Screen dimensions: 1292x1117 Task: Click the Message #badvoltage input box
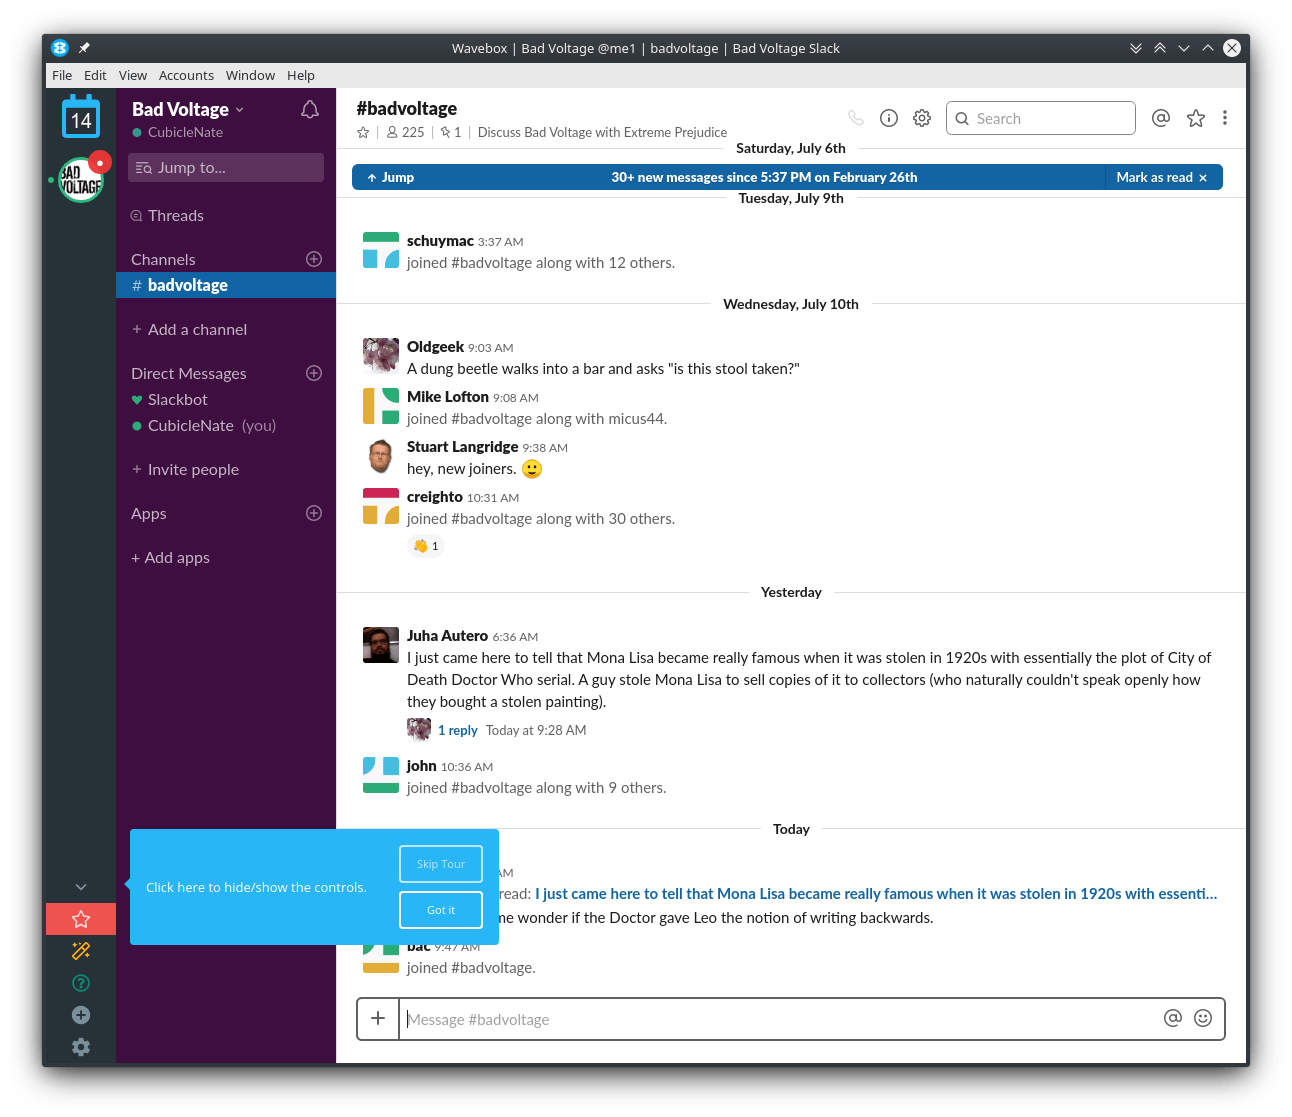pos(780,1019)
